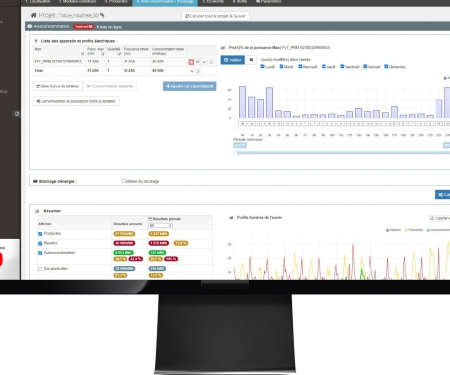Uncheck the Lundi day checkbox
Screen dimensions: 450x375
pyautogui.click(x=262, y=67)
